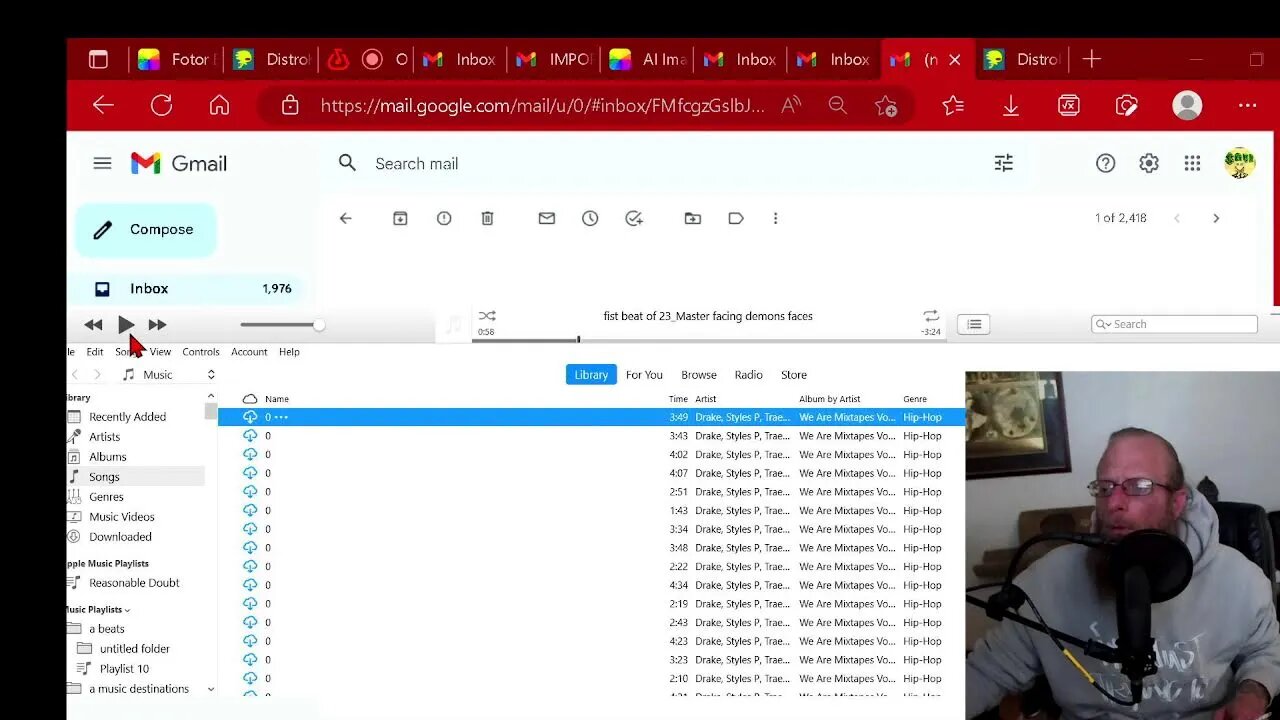Open Google account avatar
Screen dimensions: 1280x720
[x=1239, y=163]
